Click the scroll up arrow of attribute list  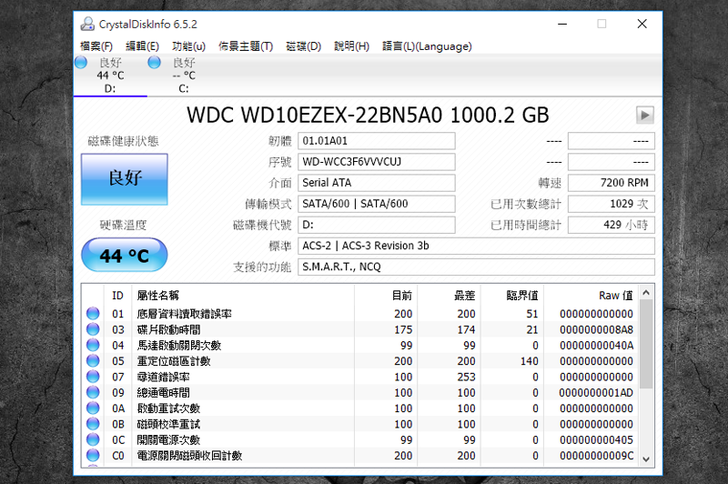[646, 293]
